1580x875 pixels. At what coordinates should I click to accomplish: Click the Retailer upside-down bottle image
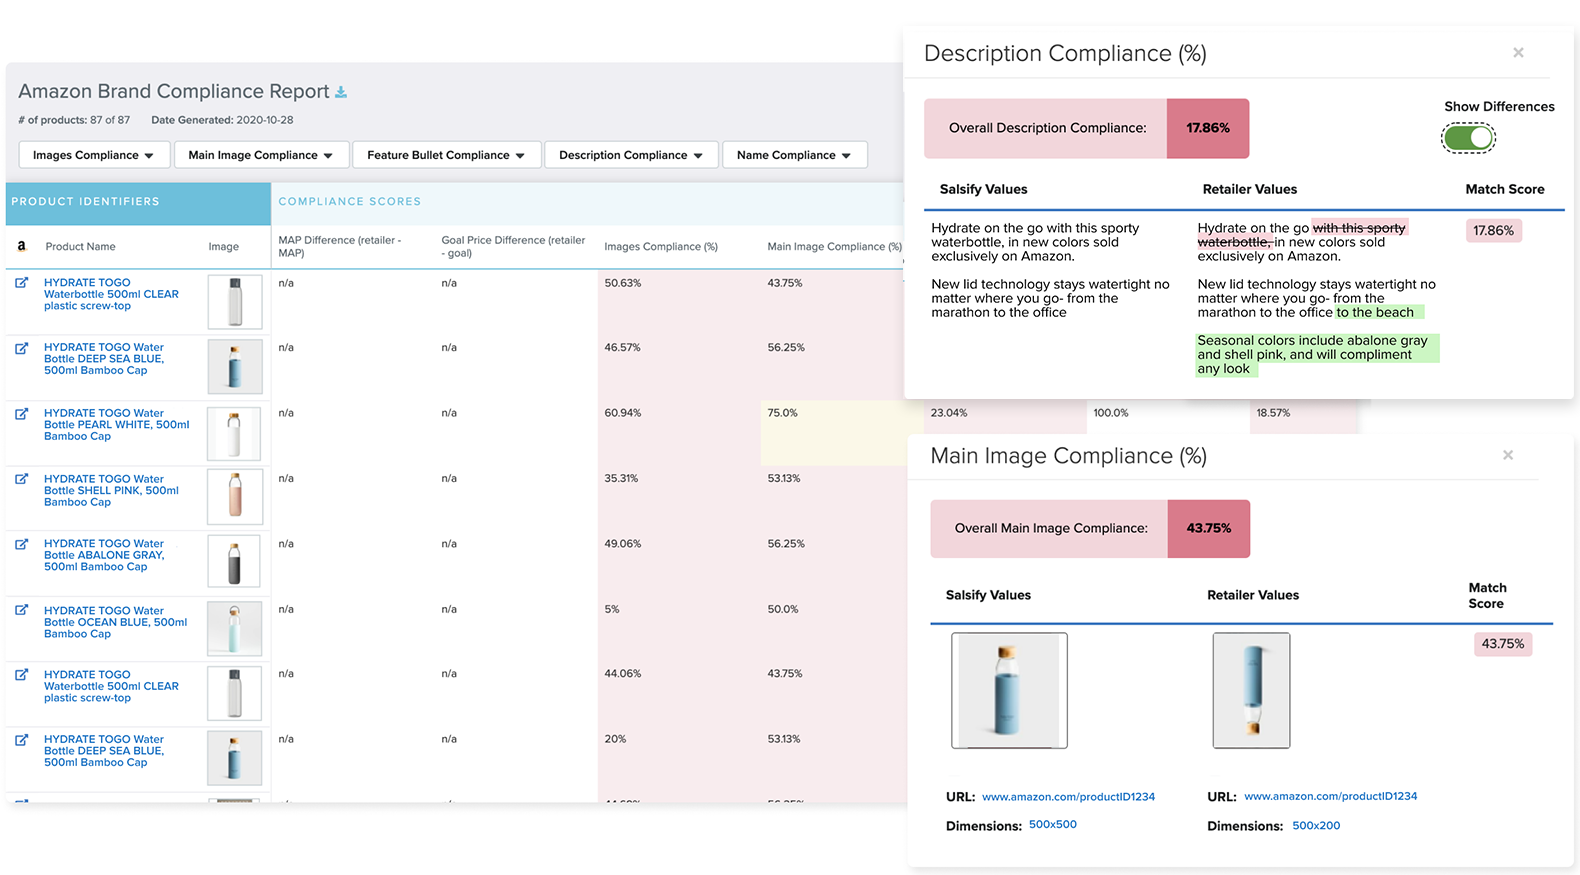coord(1251,690)
